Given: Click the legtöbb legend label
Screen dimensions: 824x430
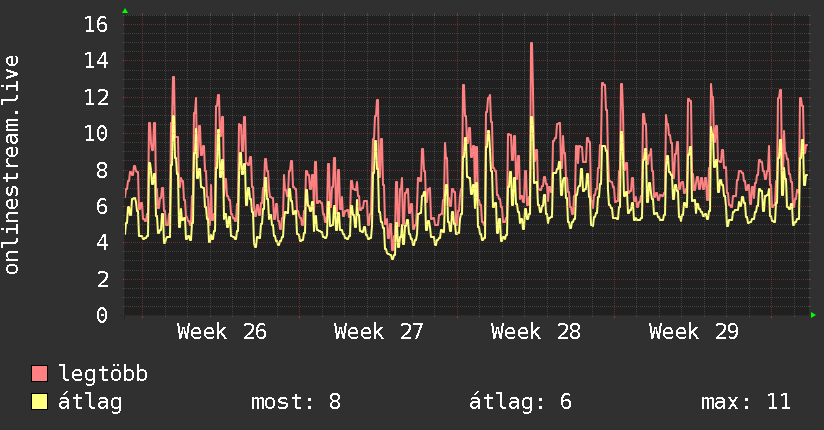Looking at the screenshot, I should (103, 374).
